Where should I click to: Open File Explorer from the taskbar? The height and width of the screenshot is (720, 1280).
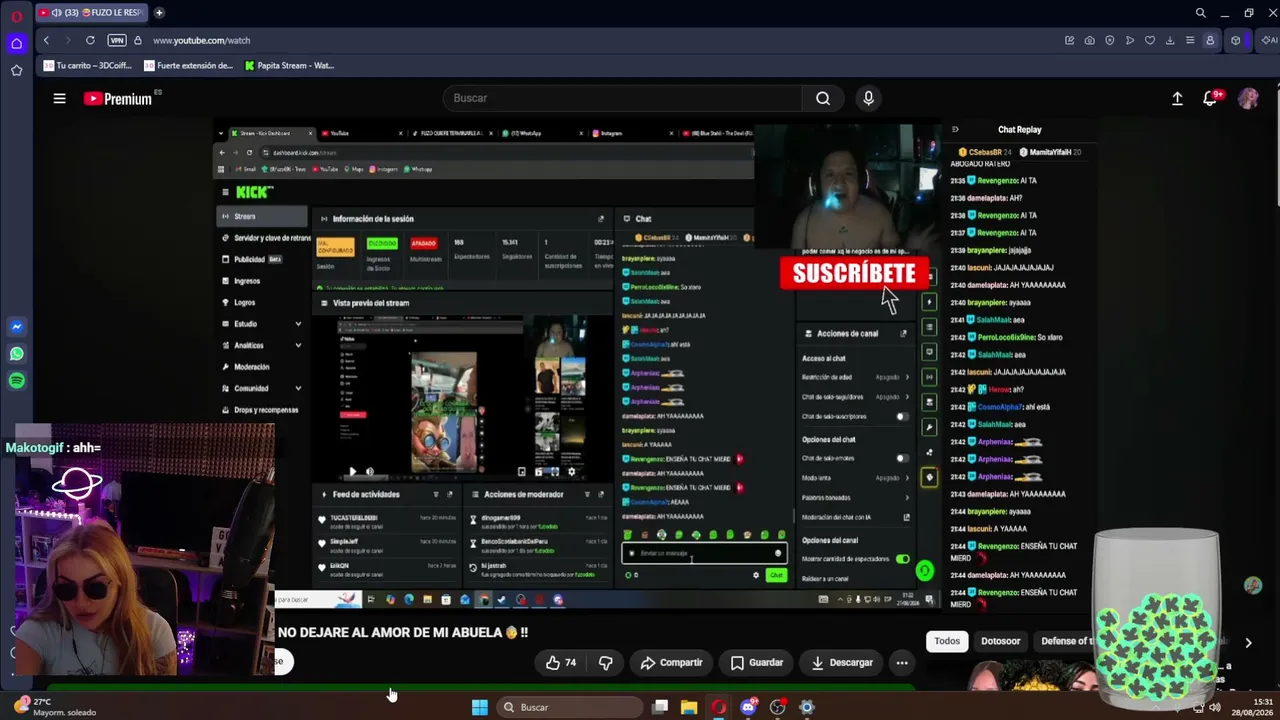689,707
